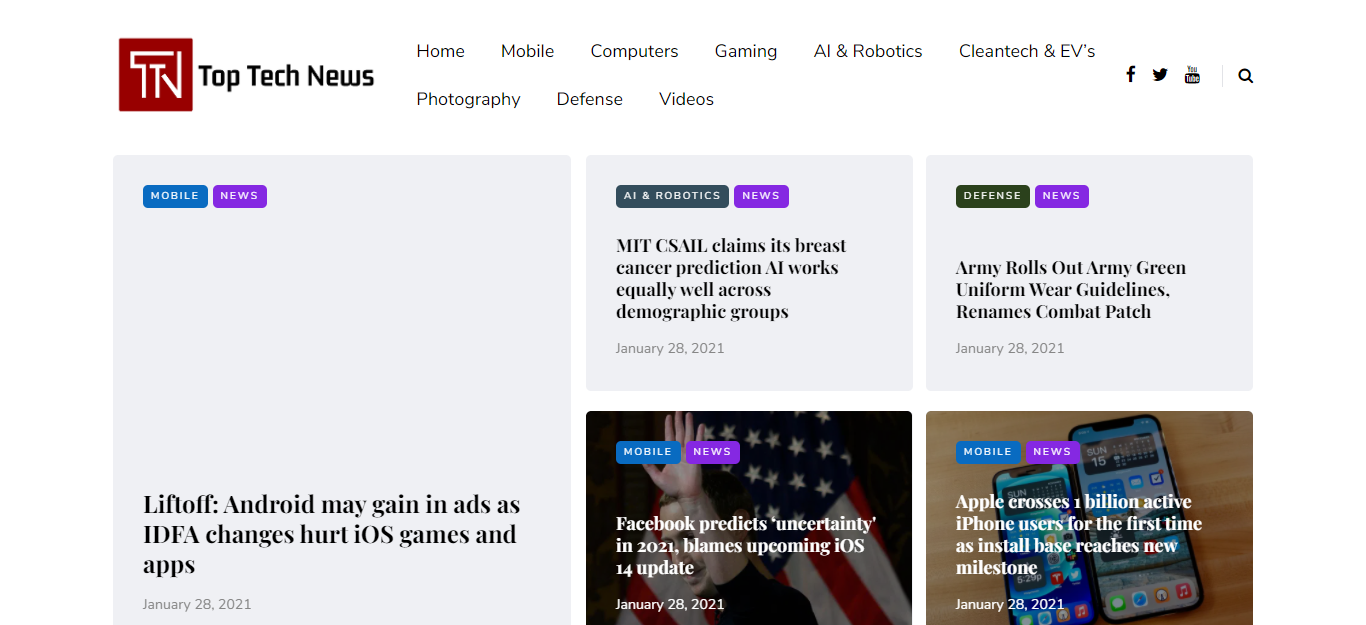Open the Liftoff Android IDFA article
The image size is (1366, 625).
tap(331, 533)
